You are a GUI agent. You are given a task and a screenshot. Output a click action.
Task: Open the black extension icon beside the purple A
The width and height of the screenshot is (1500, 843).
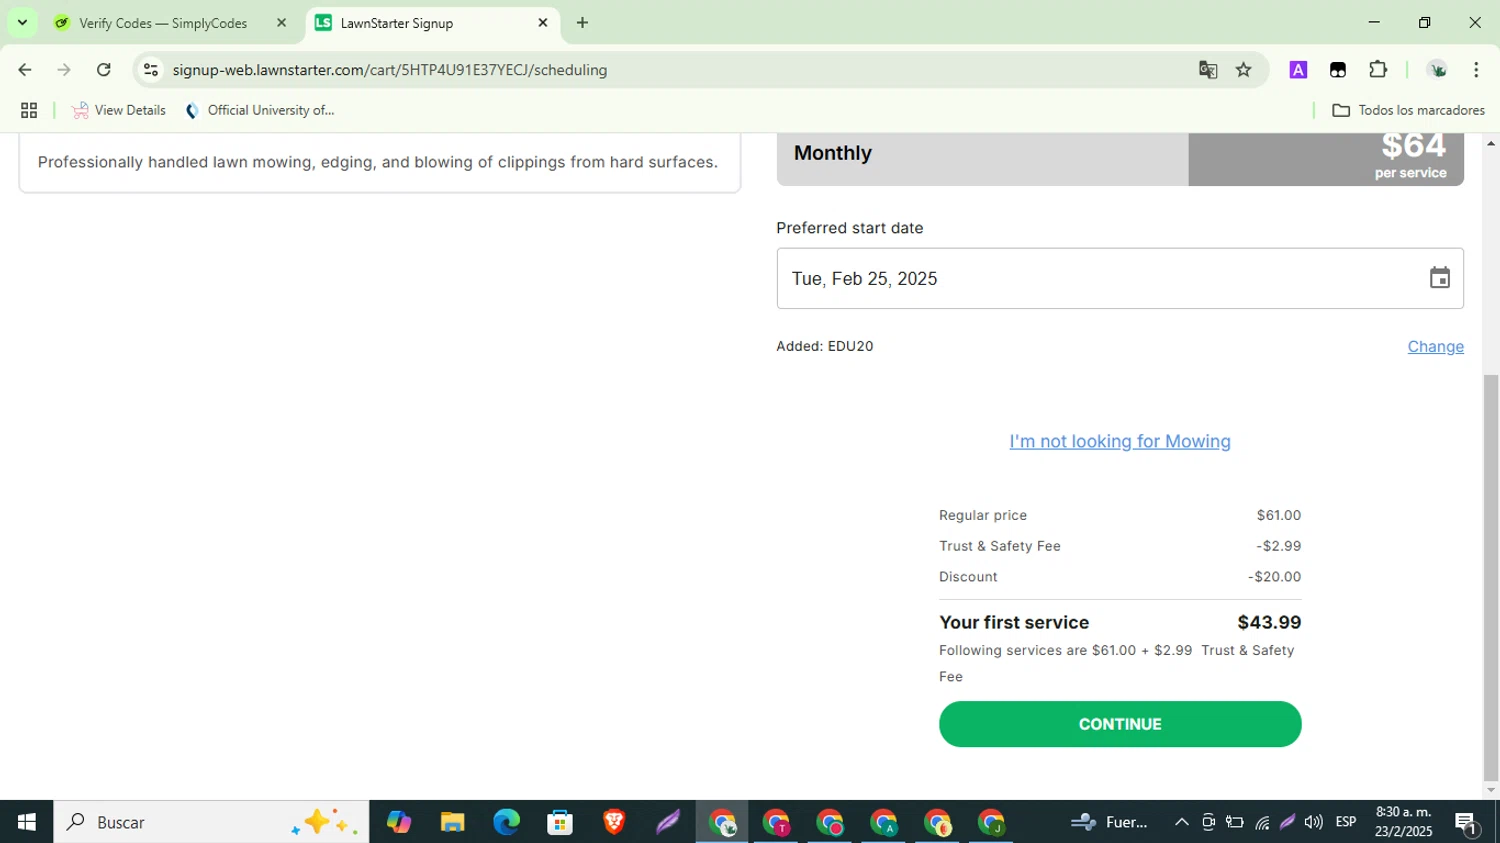(x=1338, y=70)
